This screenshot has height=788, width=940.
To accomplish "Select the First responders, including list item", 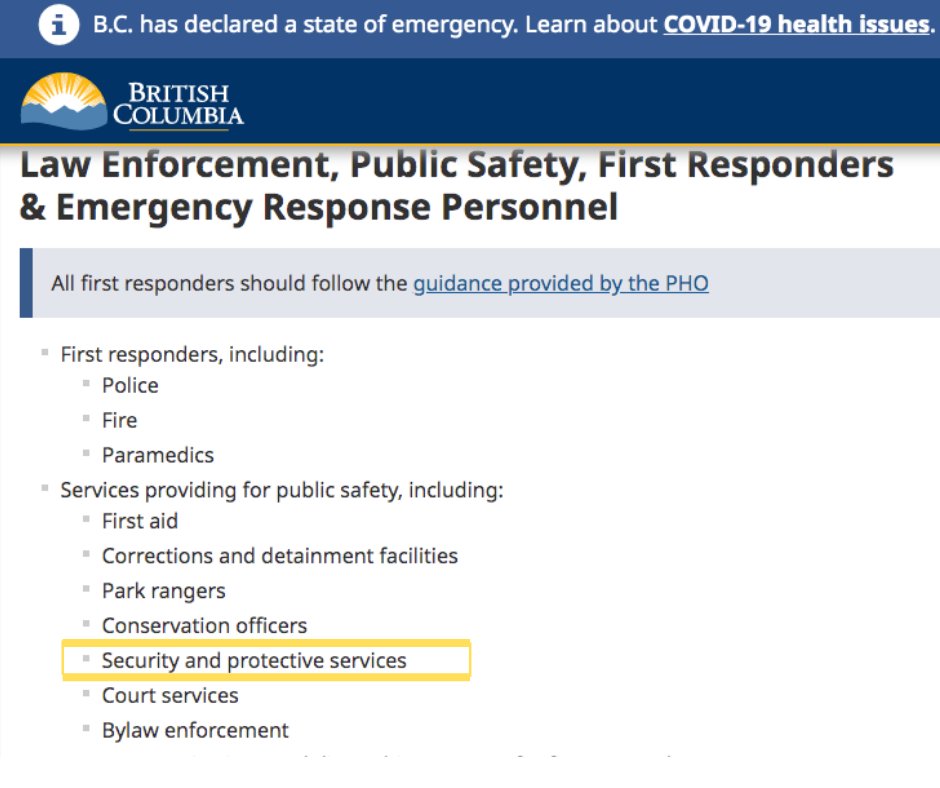I will click(x=192, y=354).
